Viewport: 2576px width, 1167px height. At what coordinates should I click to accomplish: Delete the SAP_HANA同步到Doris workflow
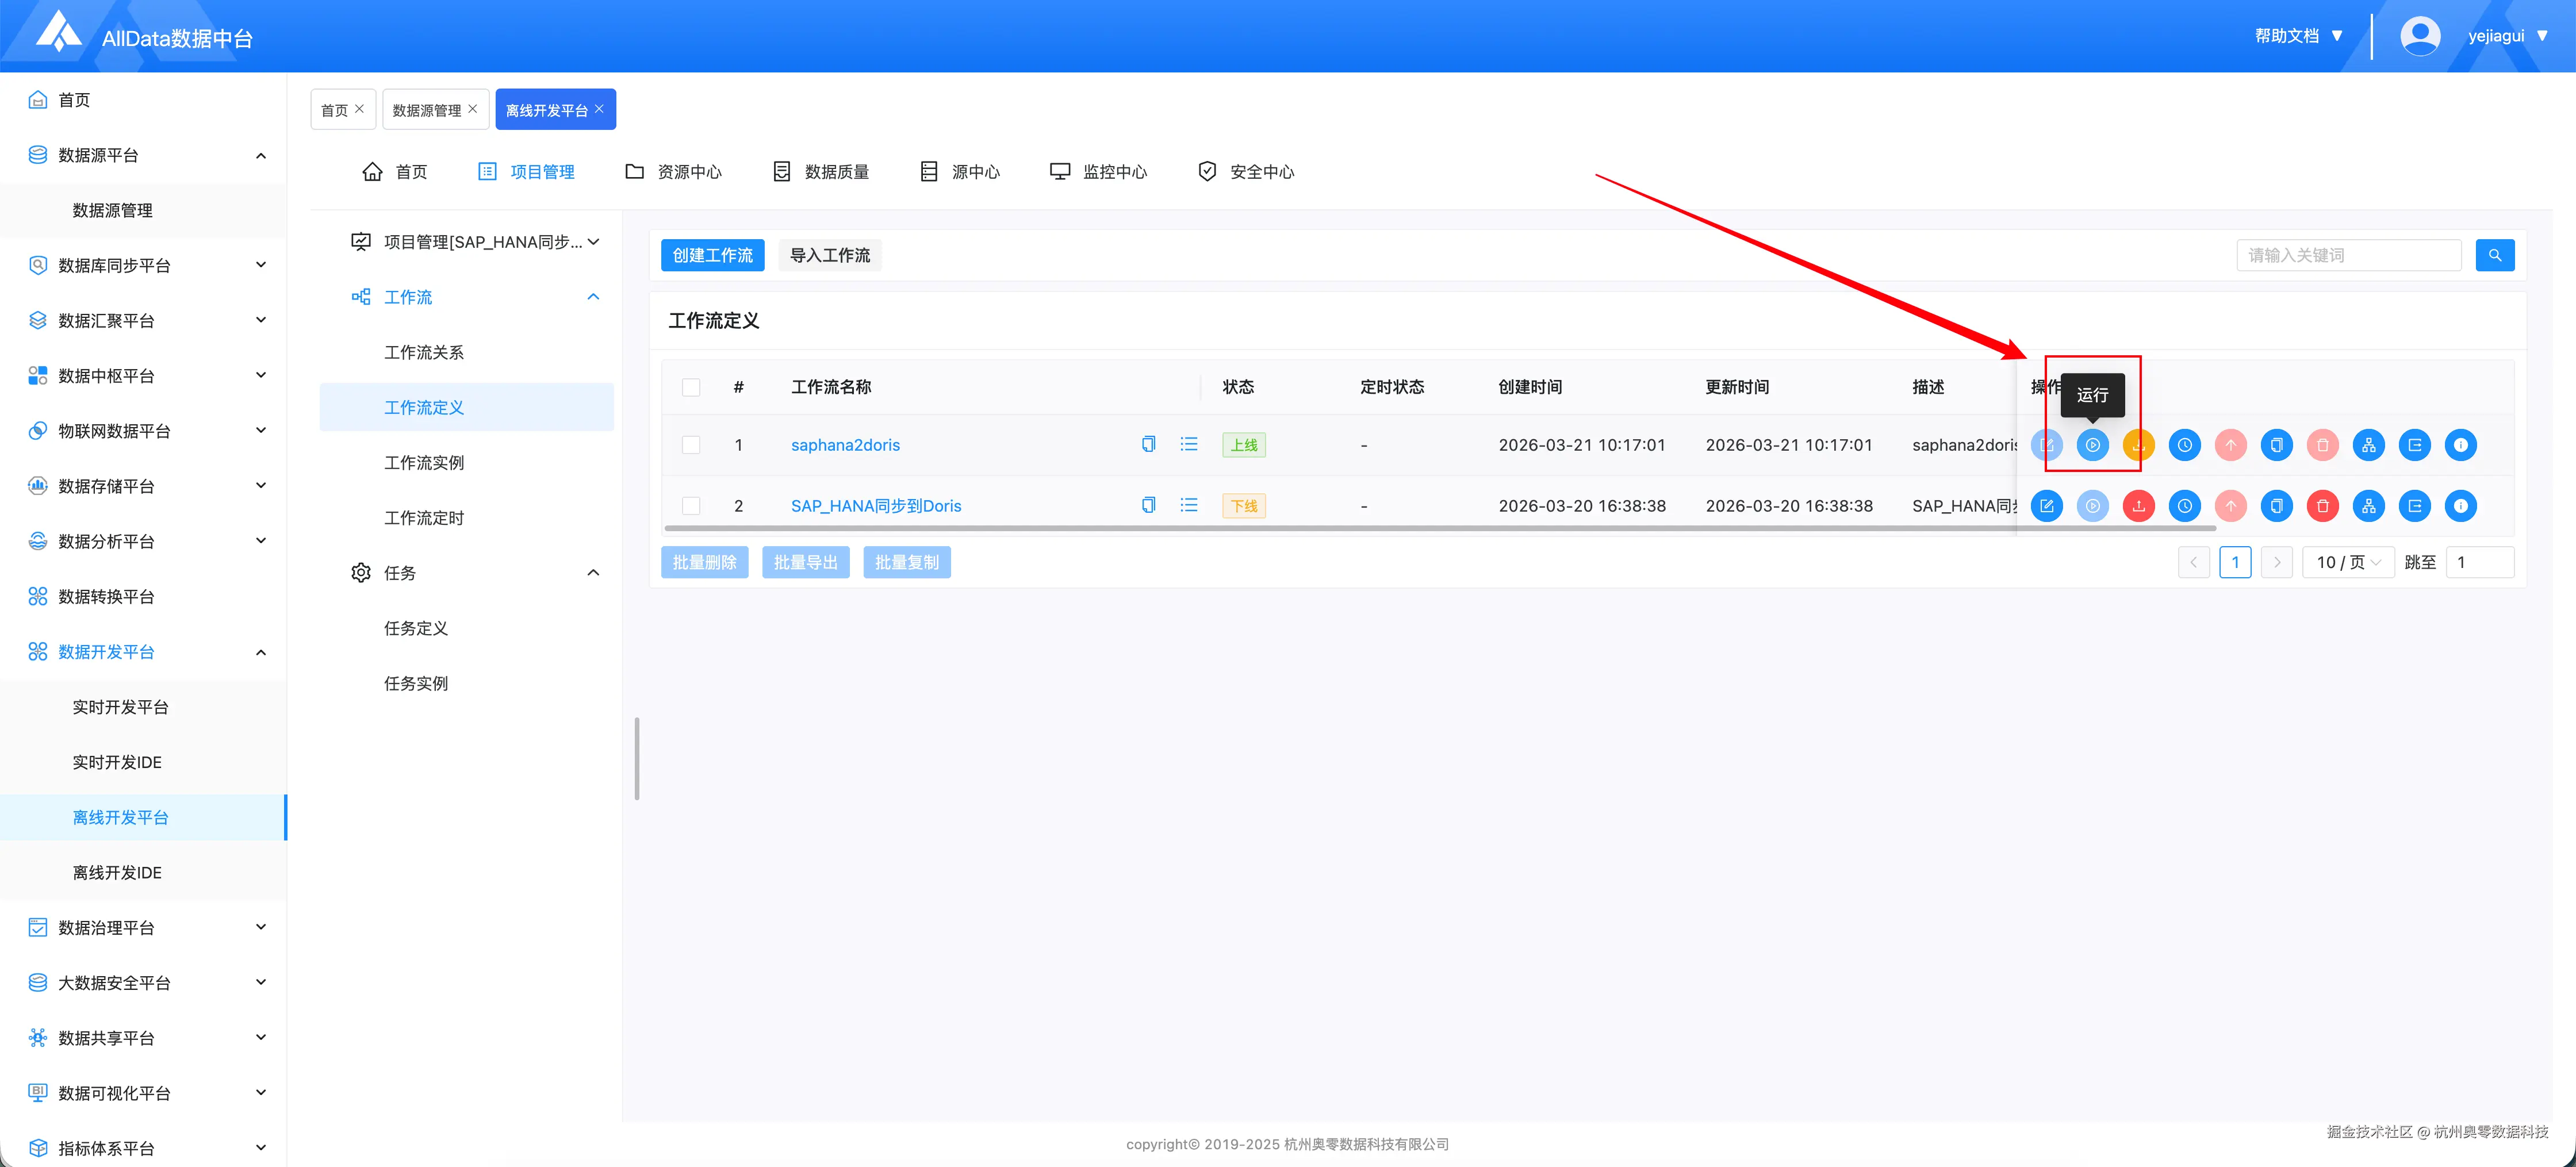pos(2322,506)
